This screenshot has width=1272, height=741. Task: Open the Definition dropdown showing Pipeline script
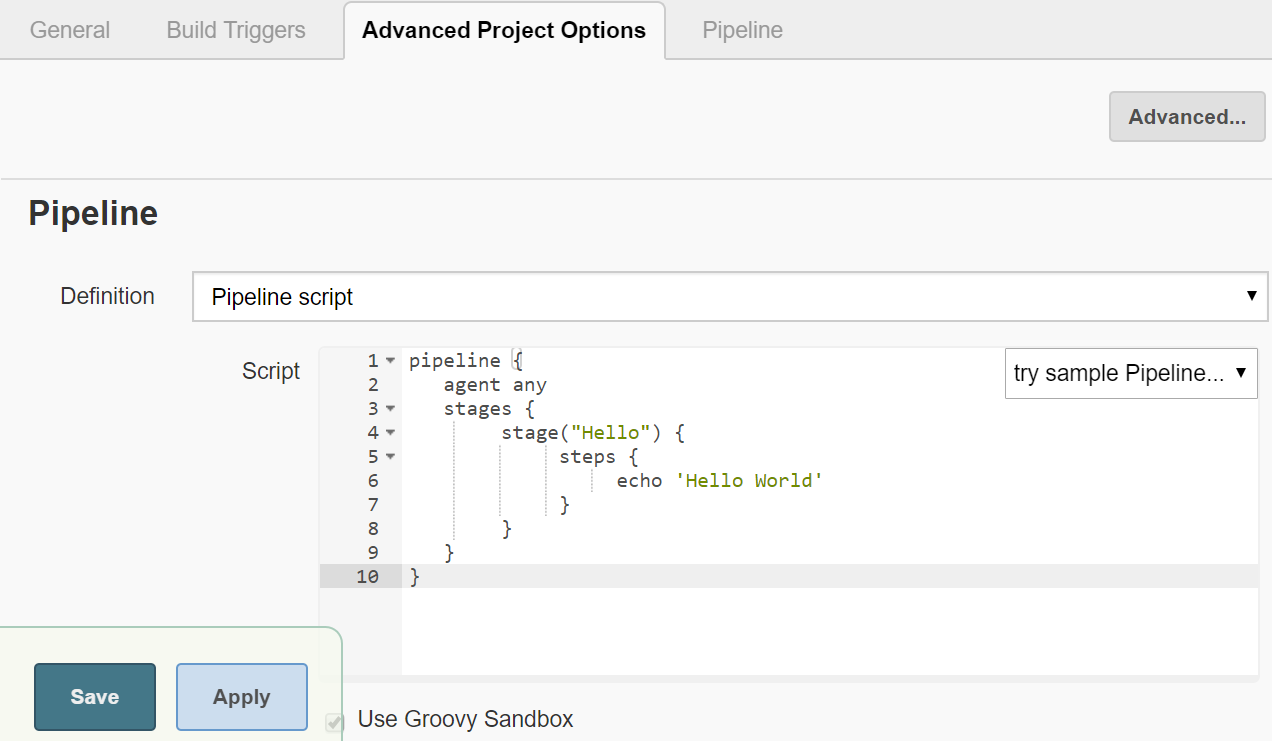[730, 297]
